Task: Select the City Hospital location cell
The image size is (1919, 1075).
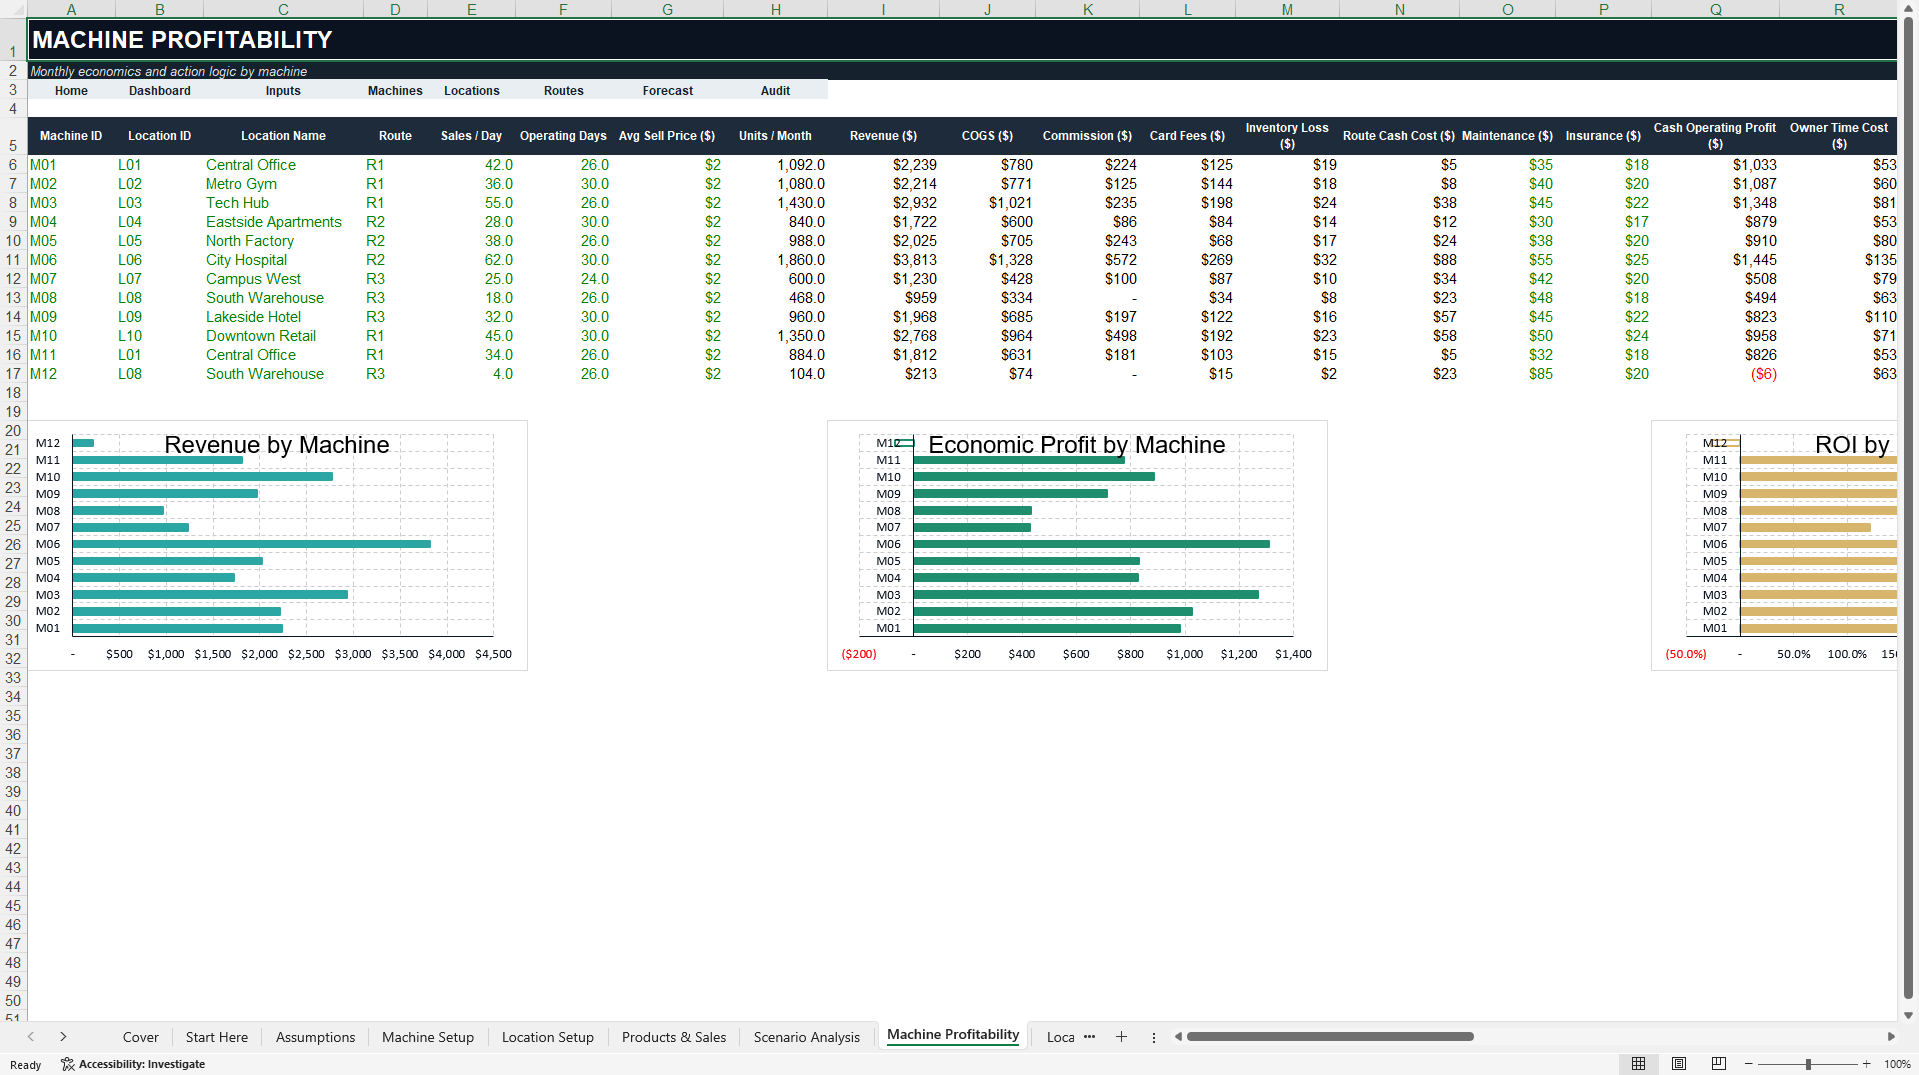Action: 283,260
